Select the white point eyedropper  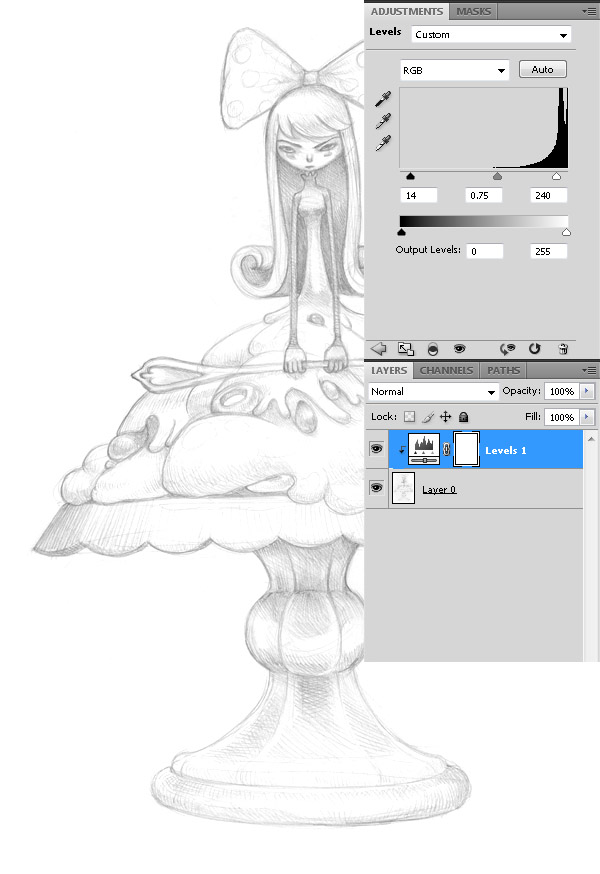coord(382,143)
